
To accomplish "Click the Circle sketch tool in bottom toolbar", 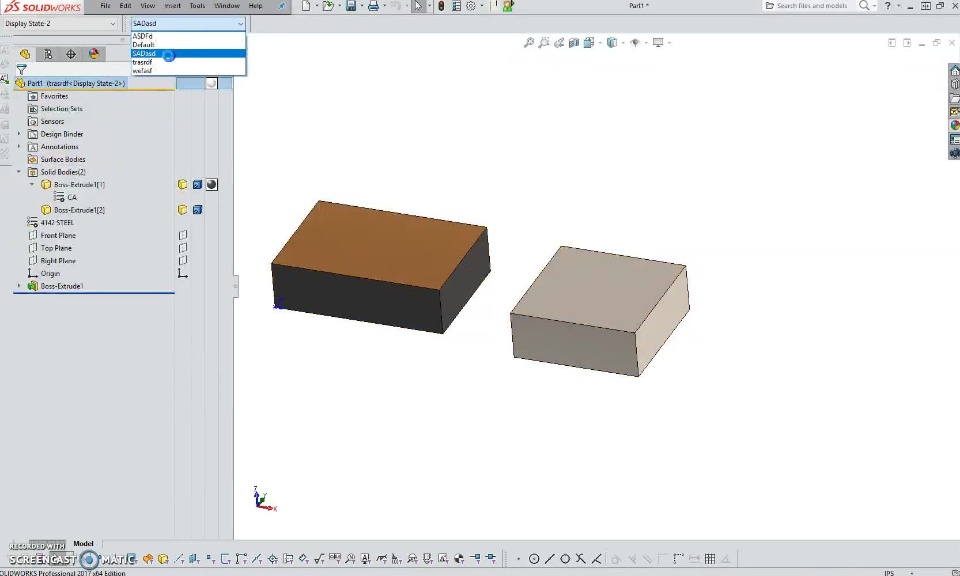I will click(534, 559).
